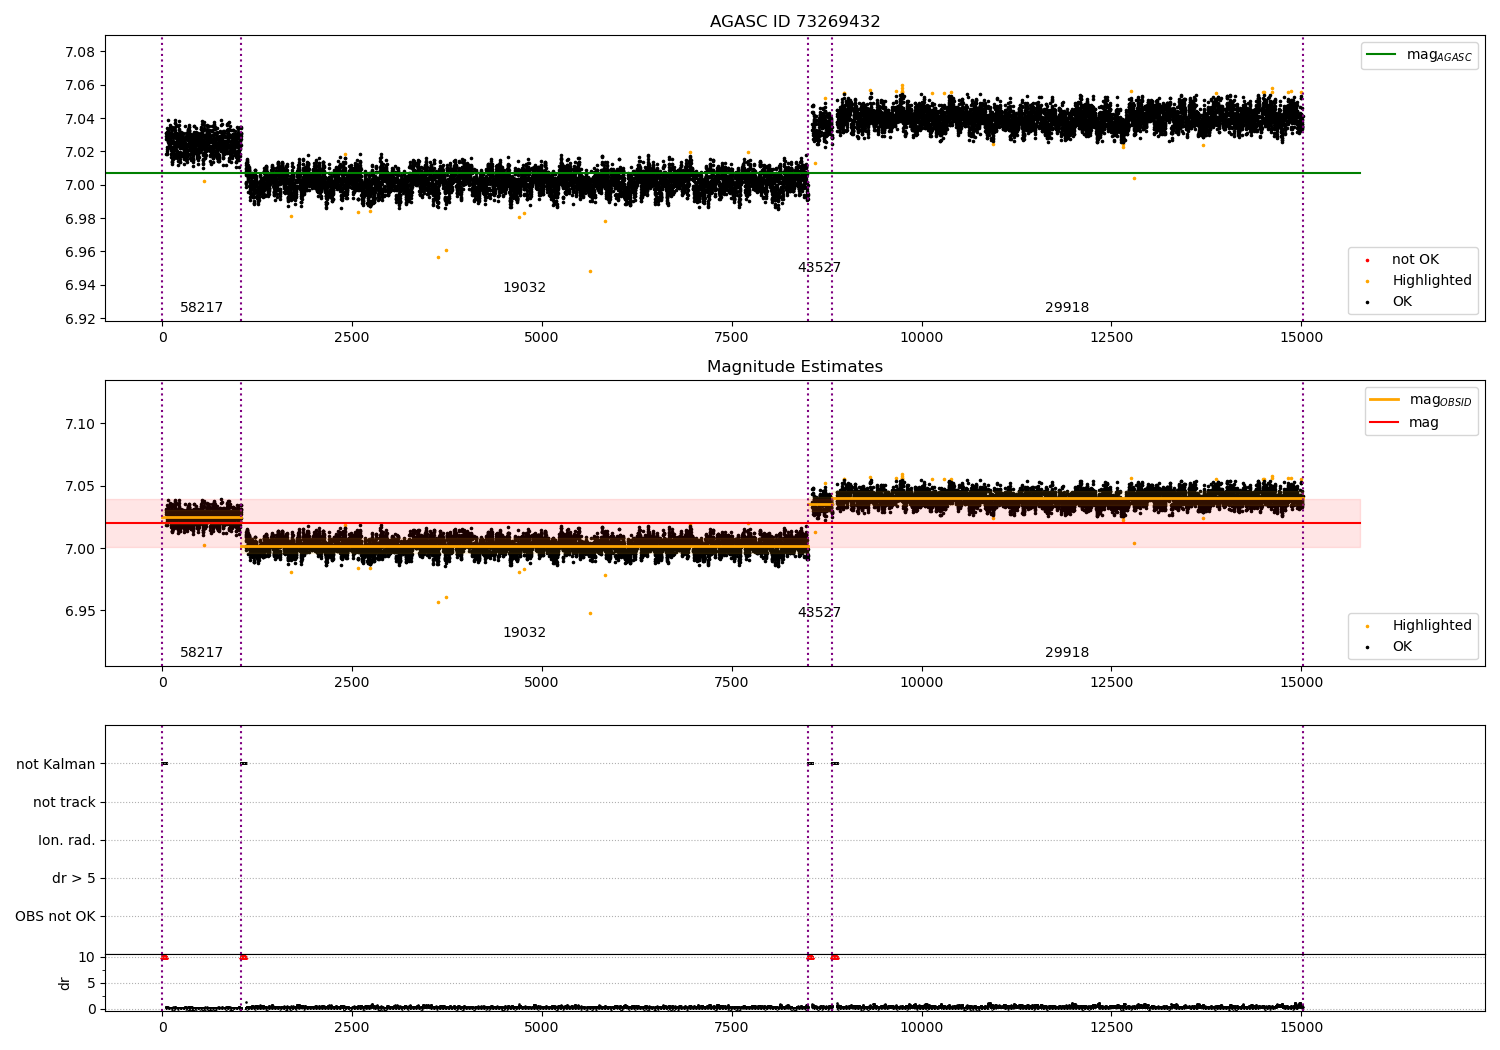
Task: Click obsid label 58217 in Magnitude Estimates plot
Action: tap(201, 653)
